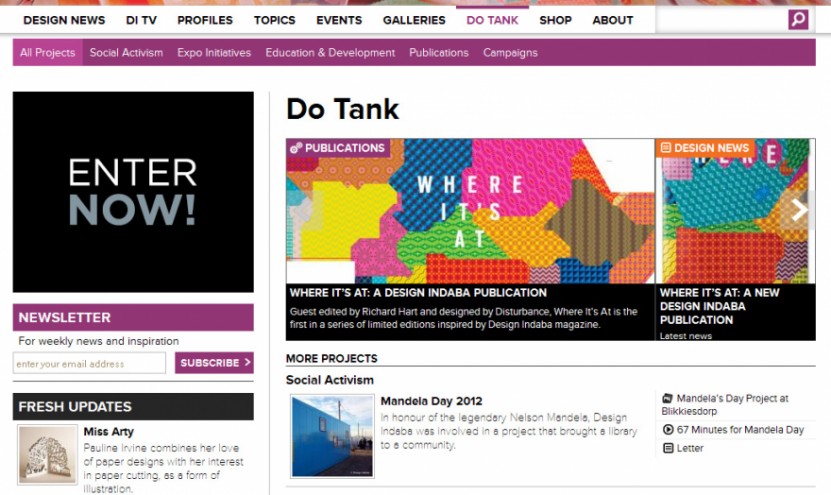Open the Letter document icon
This screenshot has height=495, width=831.
point(668,448)
